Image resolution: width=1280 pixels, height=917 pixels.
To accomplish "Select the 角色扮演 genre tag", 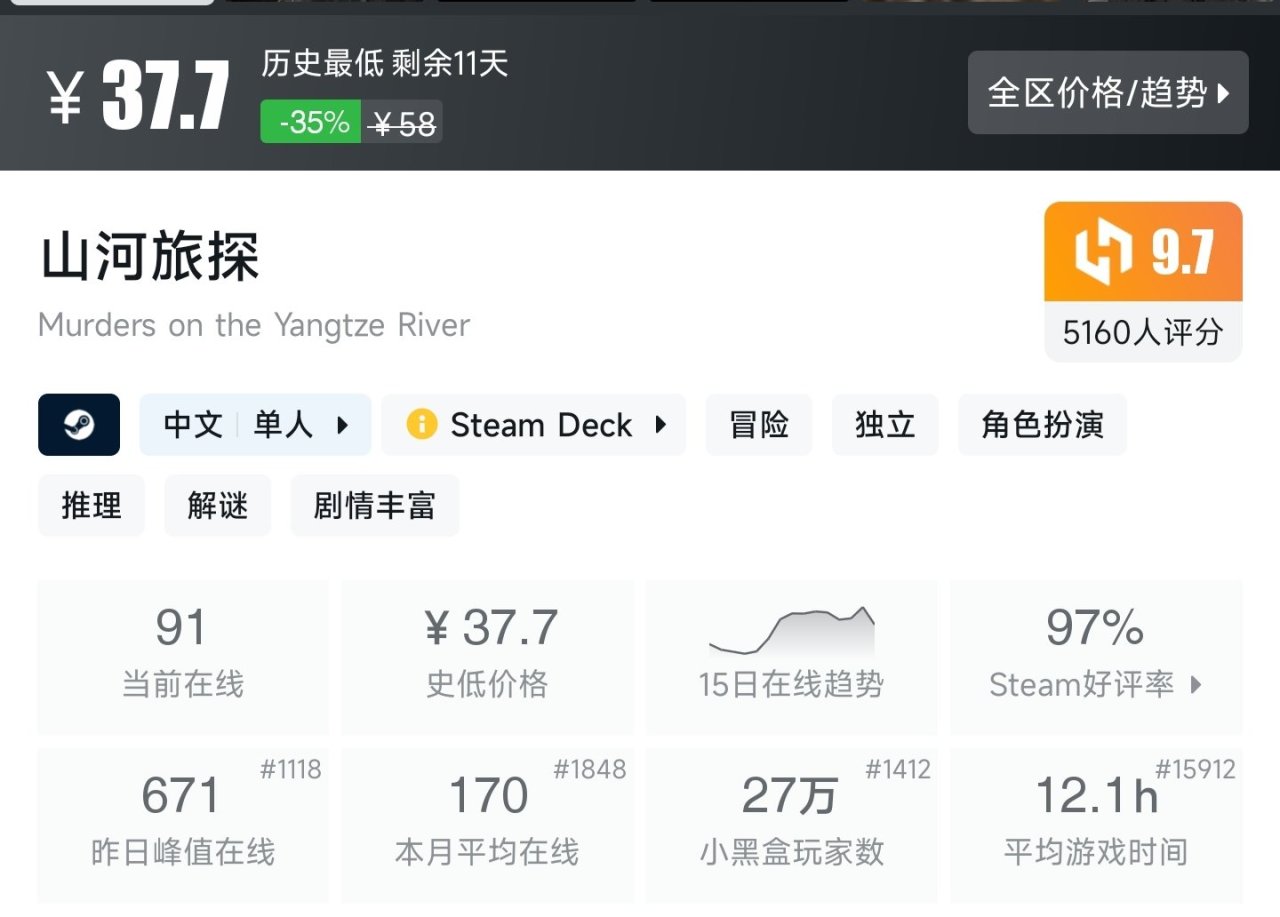I will pos(1042,425).
